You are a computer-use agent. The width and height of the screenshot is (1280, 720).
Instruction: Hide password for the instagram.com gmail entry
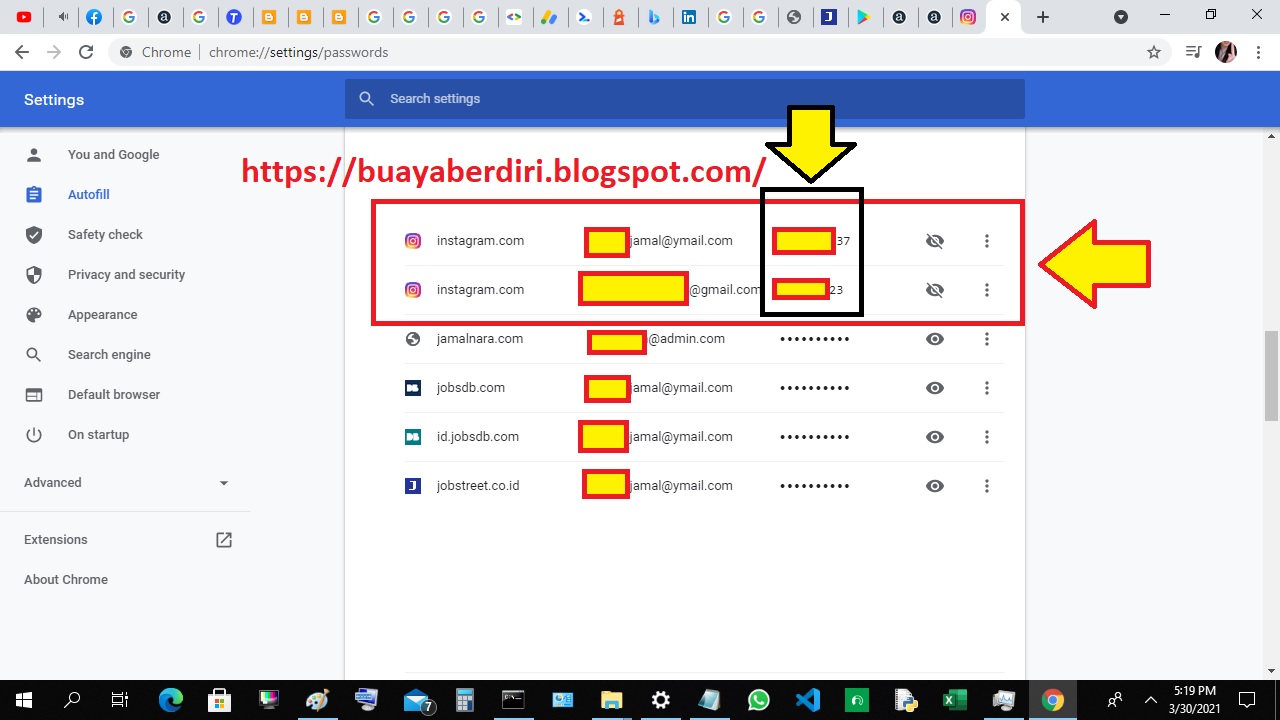(x=935, y=290)
